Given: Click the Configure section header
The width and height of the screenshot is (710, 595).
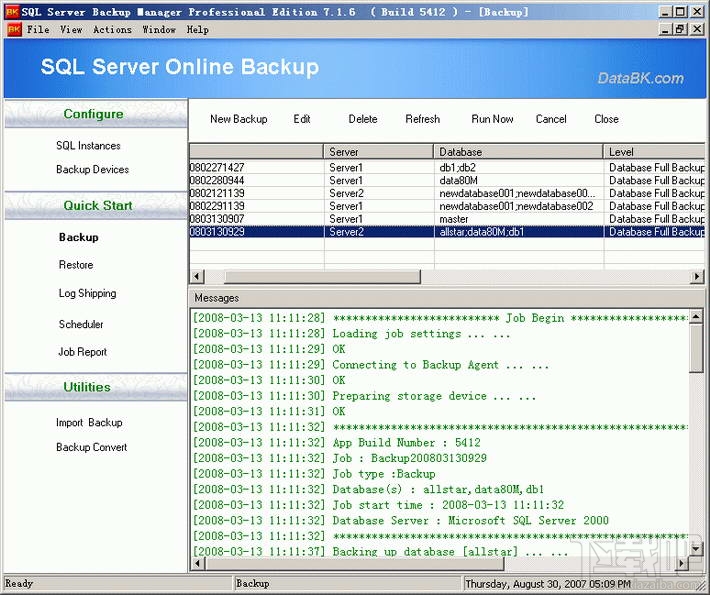Looking at the screenshot, I should tap(96, 114).
